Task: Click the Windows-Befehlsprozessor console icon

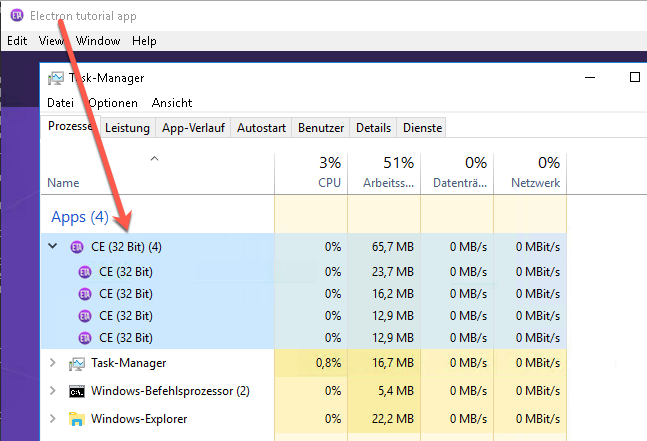Action: 77,391
